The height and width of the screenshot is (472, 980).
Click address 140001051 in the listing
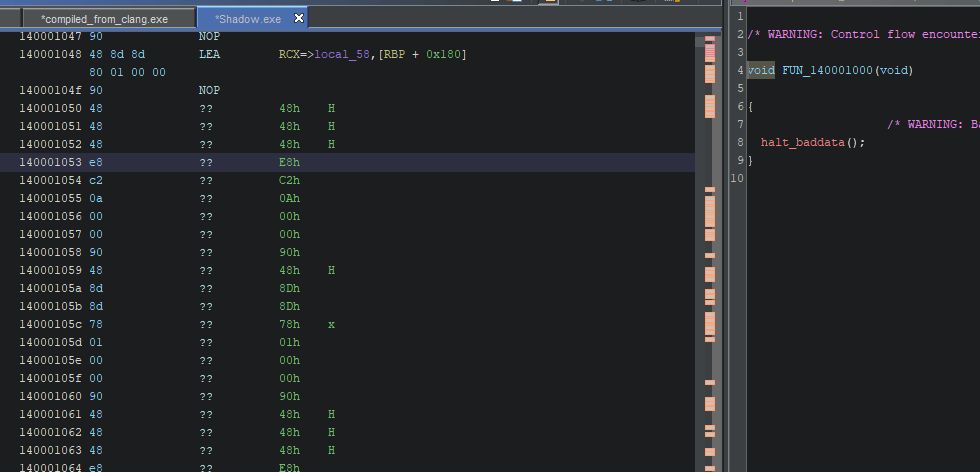coord(51,126)
